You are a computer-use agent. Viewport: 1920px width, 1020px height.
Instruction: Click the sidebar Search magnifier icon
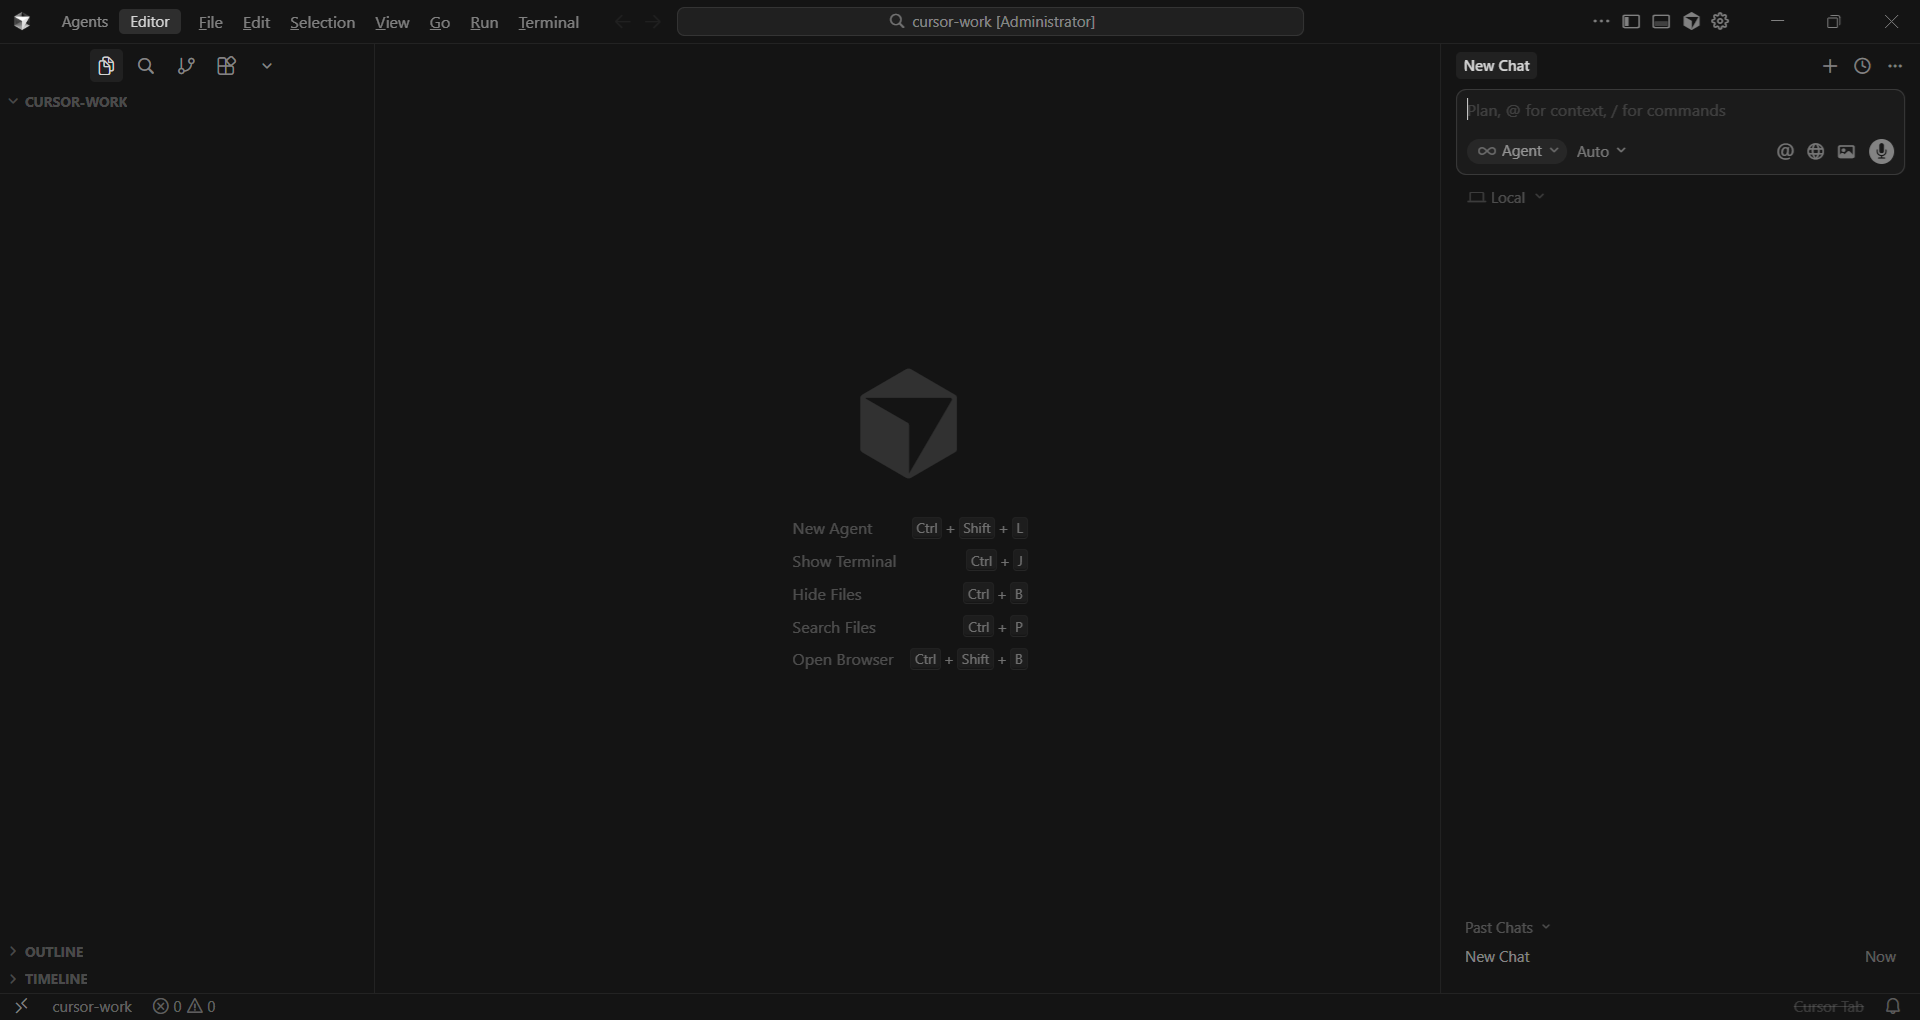pos(146,66)
